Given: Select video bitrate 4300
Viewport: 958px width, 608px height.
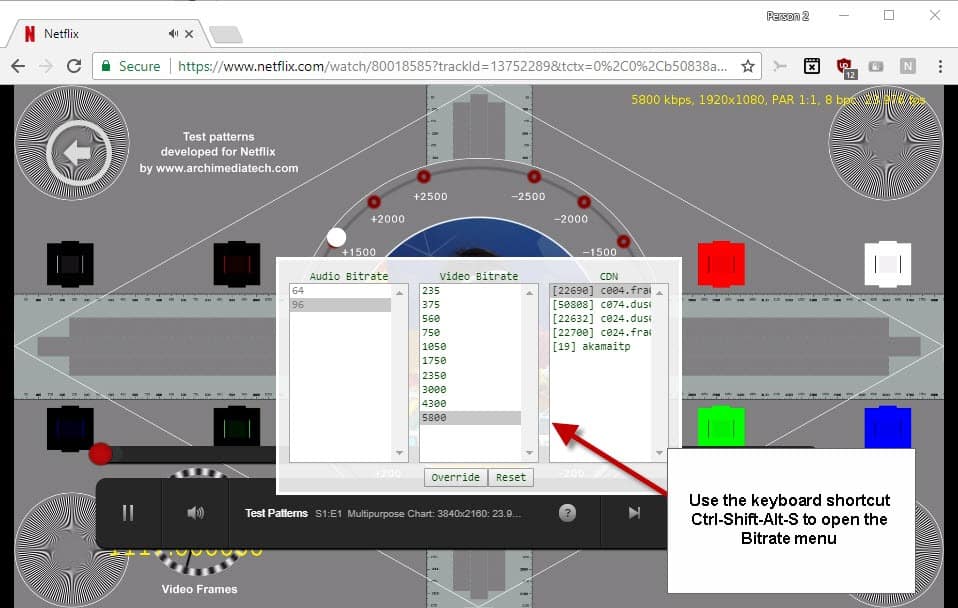Looking at the screenshot, I should point(470,404).
